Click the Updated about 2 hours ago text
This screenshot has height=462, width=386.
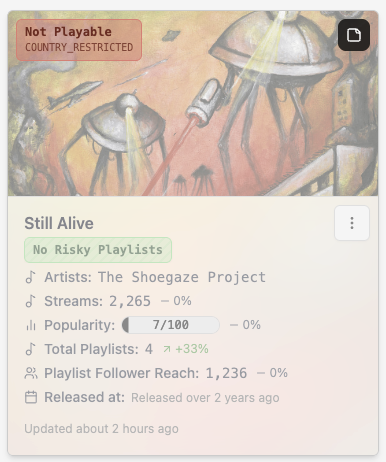101,429
